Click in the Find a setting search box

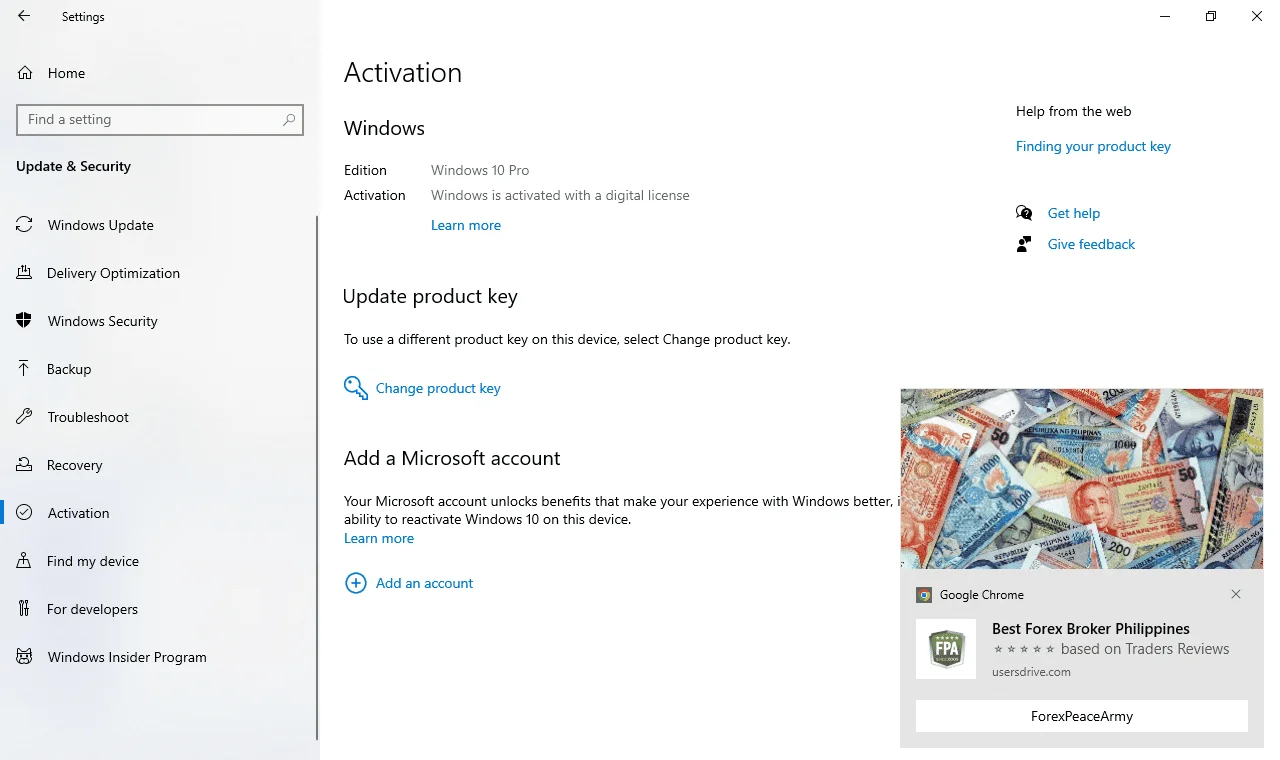pyautogui.click(x=160, y=119)
